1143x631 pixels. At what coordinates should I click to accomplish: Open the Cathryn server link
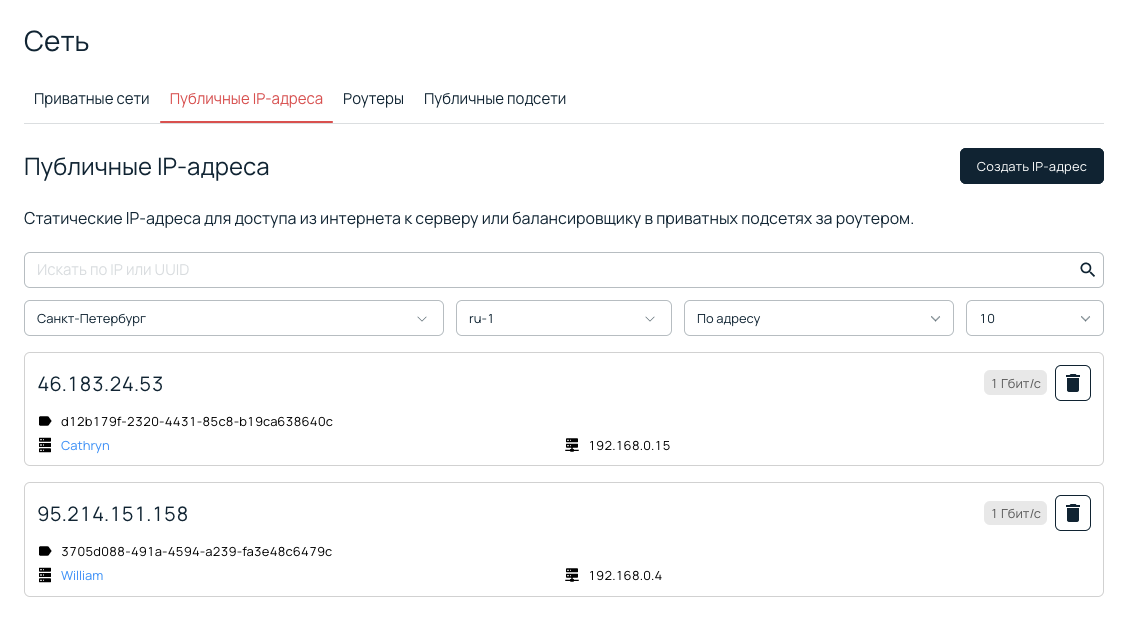[85, 445]
